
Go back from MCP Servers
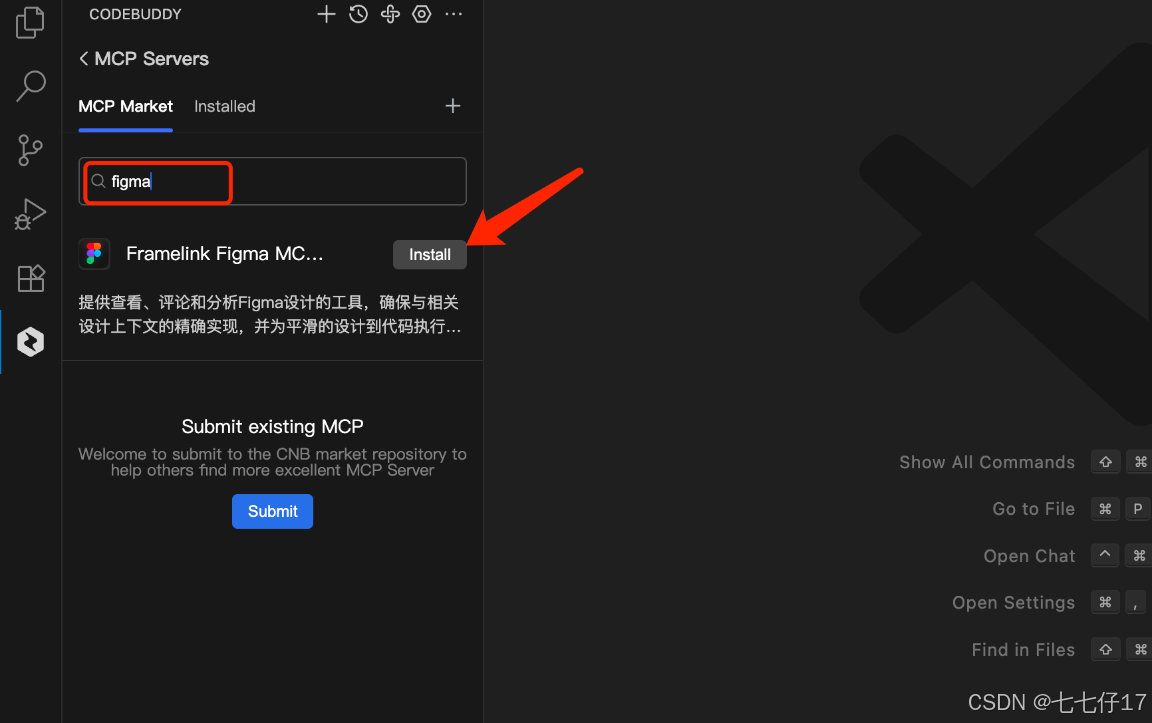[x=84, y=59]
